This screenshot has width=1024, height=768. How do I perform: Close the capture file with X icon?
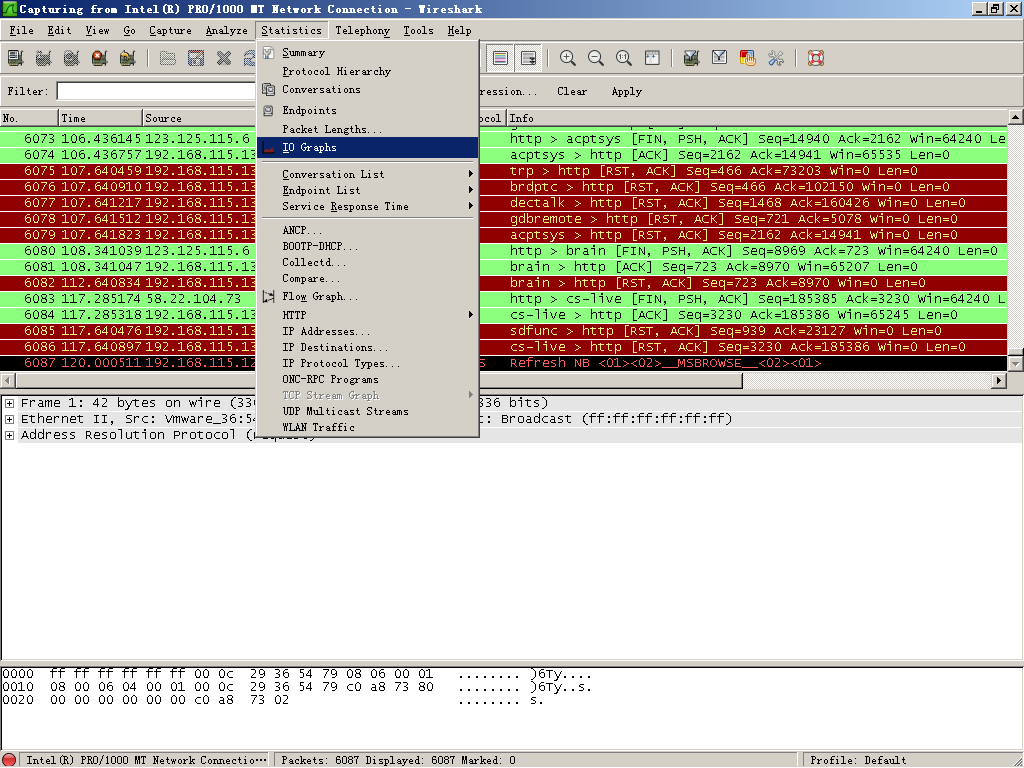point(224,58)
